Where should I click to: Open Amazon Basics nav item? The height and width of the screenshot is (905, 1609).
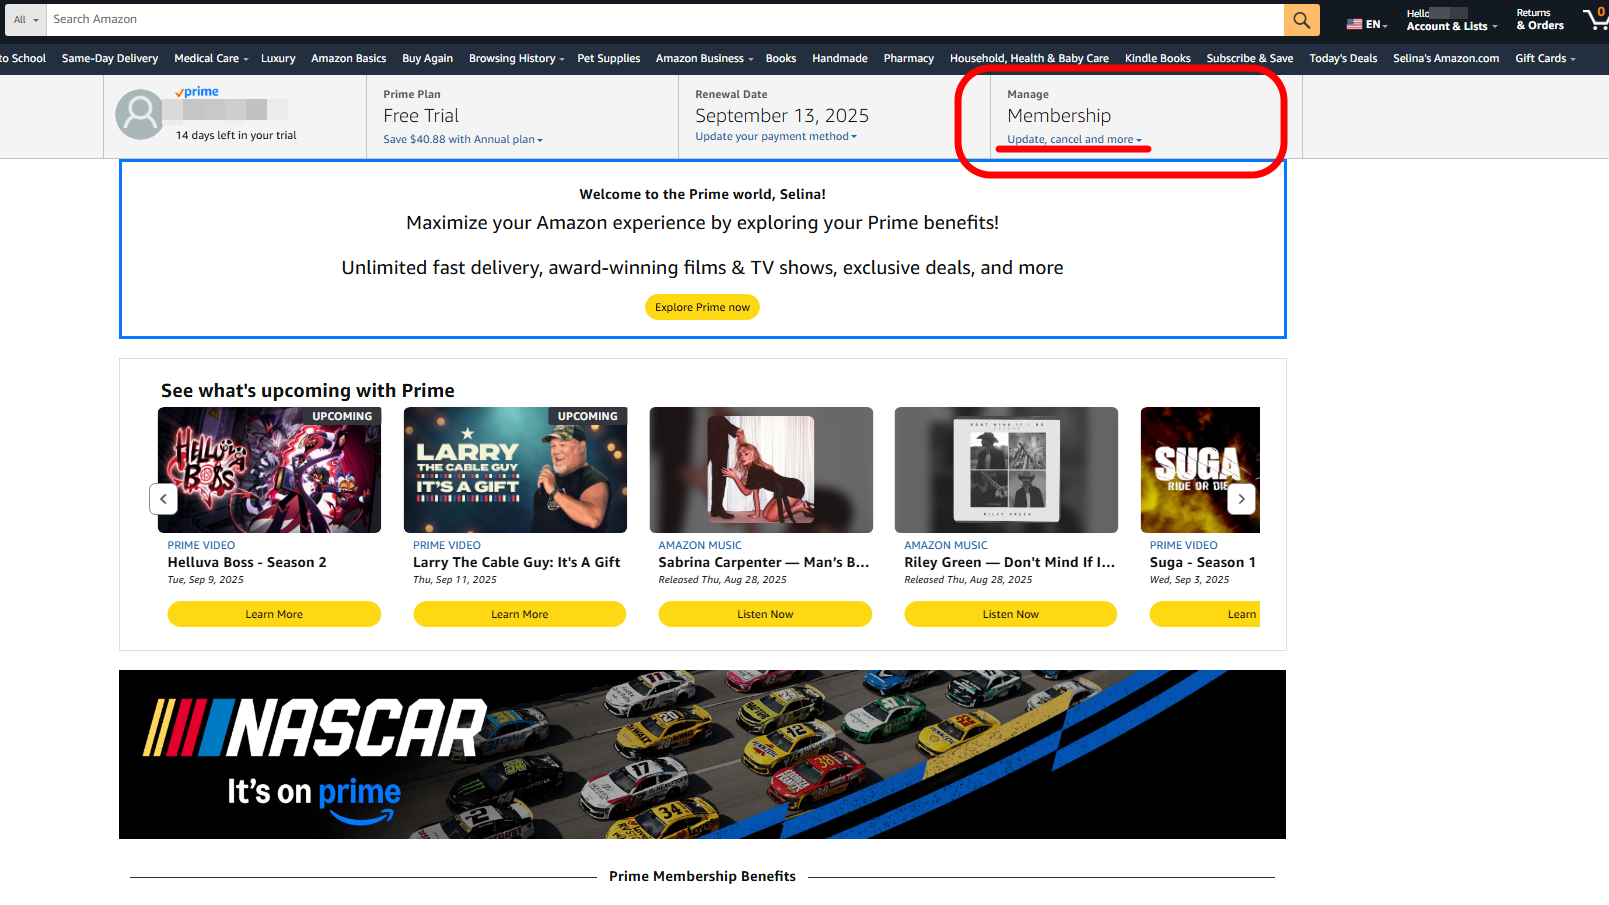pyautogui.click(x=348, y=58)
